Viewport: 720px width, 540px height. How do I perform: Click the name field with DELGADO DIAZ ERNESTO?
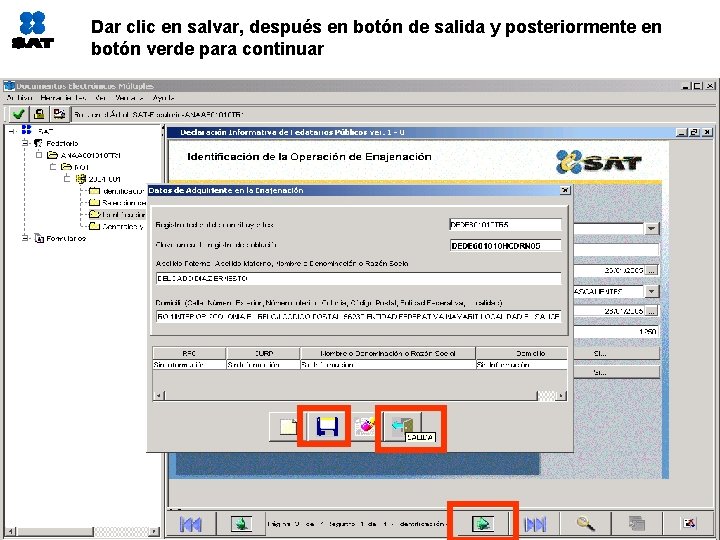click(358, 278)
